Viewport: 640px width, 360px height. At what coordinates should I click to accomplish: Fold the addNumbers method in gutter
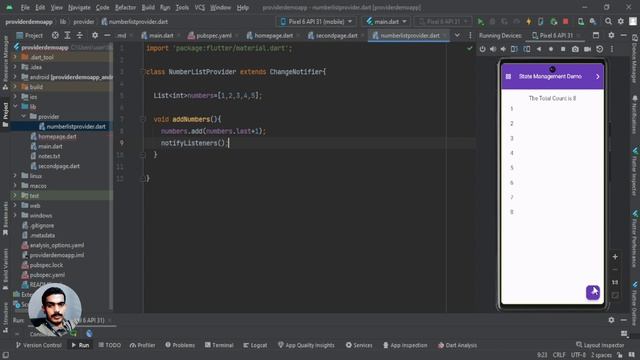tap(143, 119)
